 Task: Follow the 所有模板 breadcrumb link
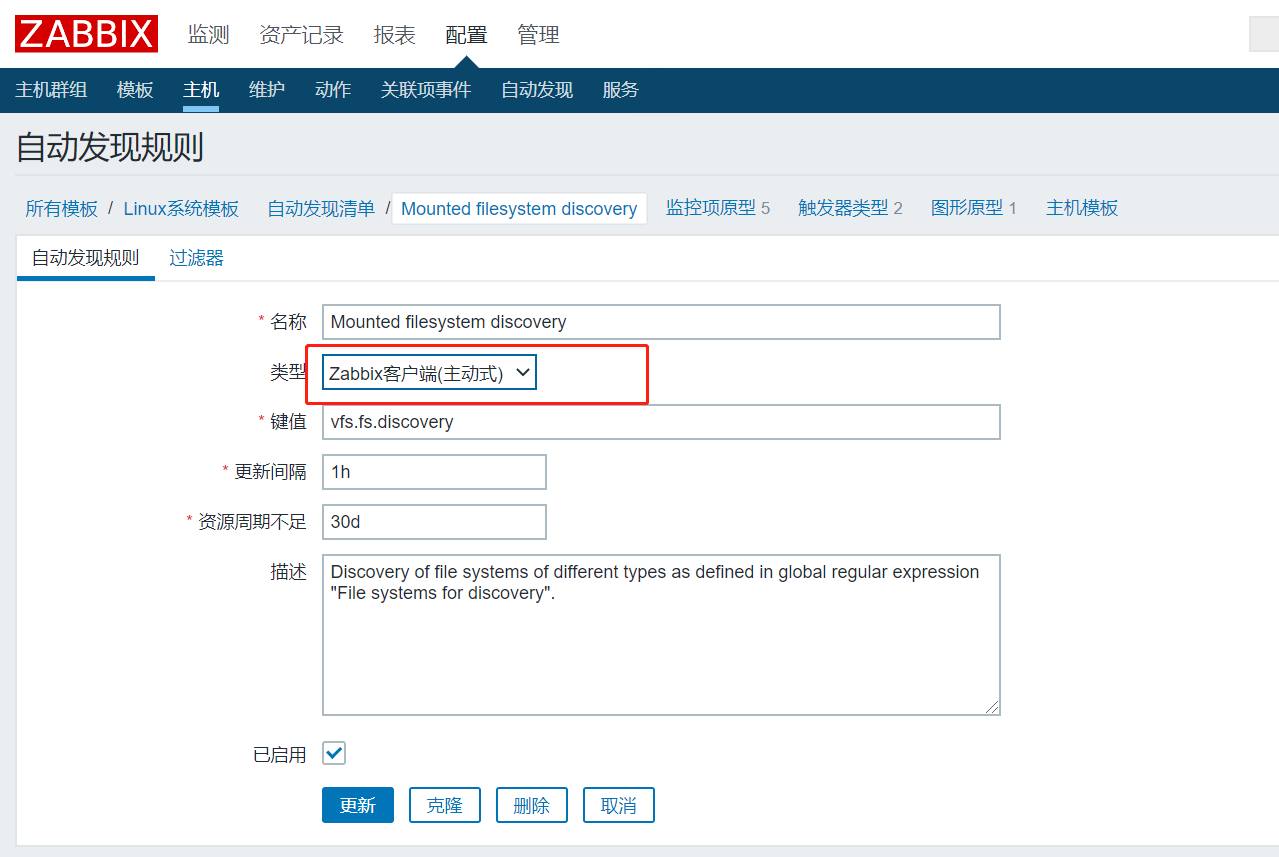coord(62,208)
